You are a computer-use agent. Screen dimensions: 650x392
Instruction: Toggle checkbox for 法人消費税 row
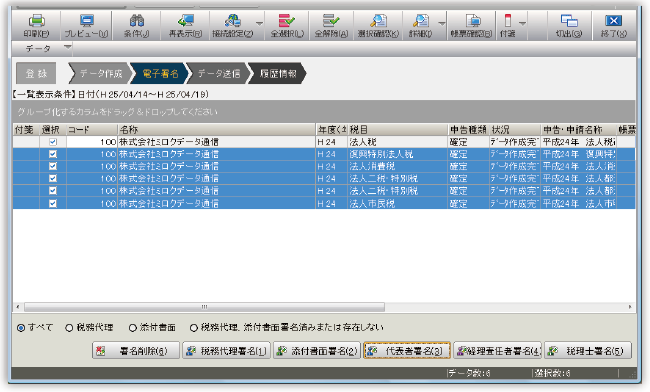[53, 166]
